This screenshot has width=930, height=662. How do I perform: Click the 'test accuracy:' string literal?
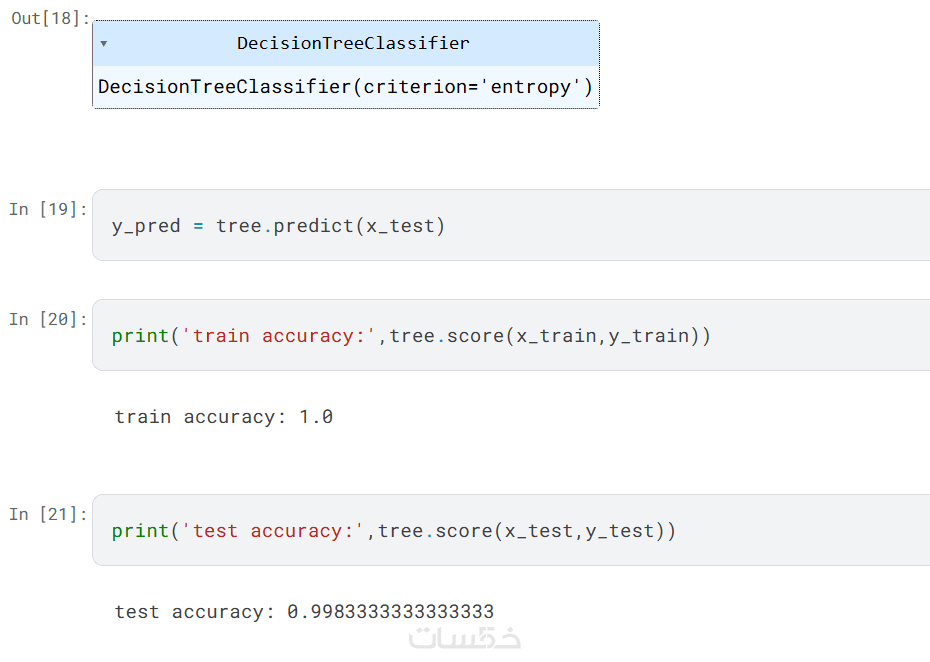pos(272,531)
